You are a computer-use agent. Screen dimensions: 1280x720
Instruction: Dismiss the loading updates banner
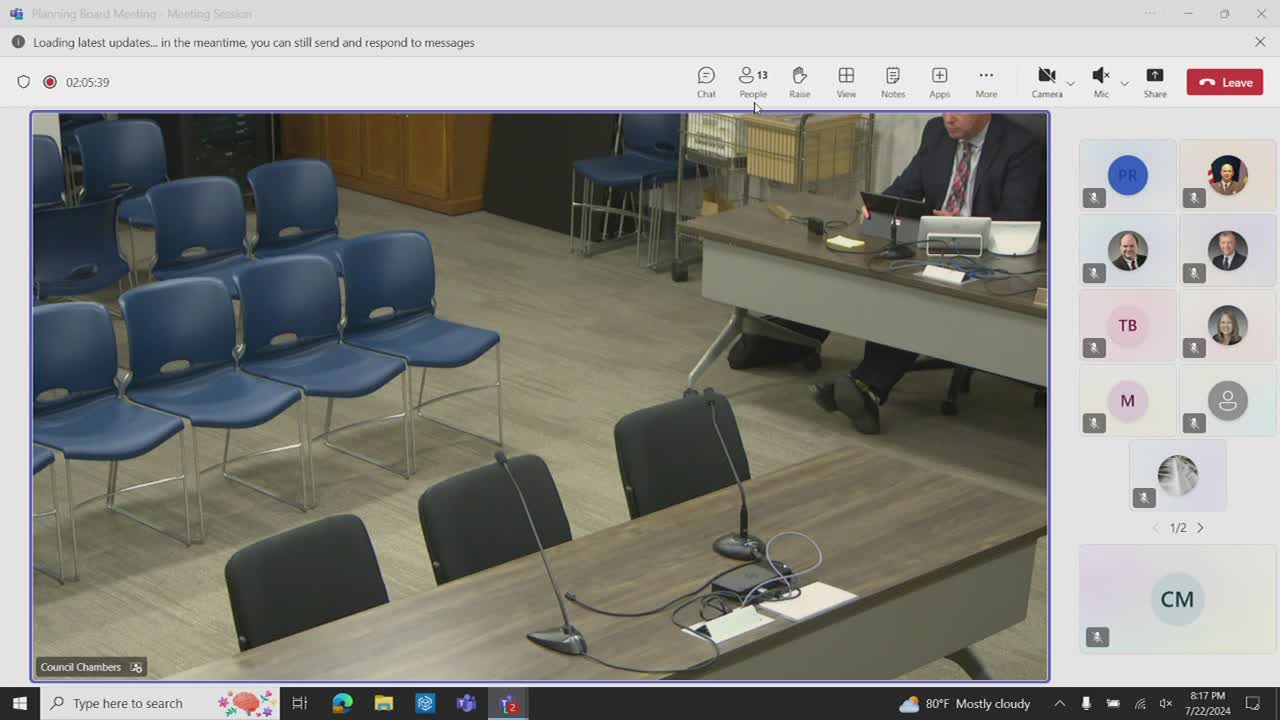(x=1260, y=42)
